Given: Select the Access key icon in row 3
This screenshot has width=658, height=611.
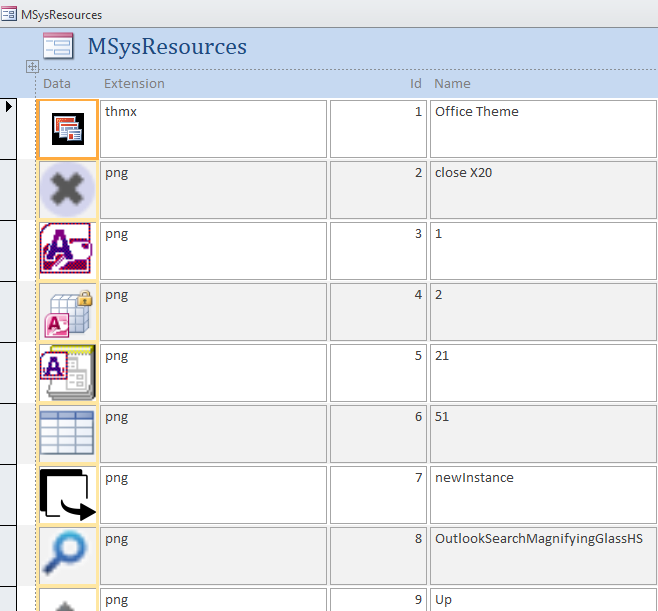Looking at the screenshot, I should click(68, 251).
